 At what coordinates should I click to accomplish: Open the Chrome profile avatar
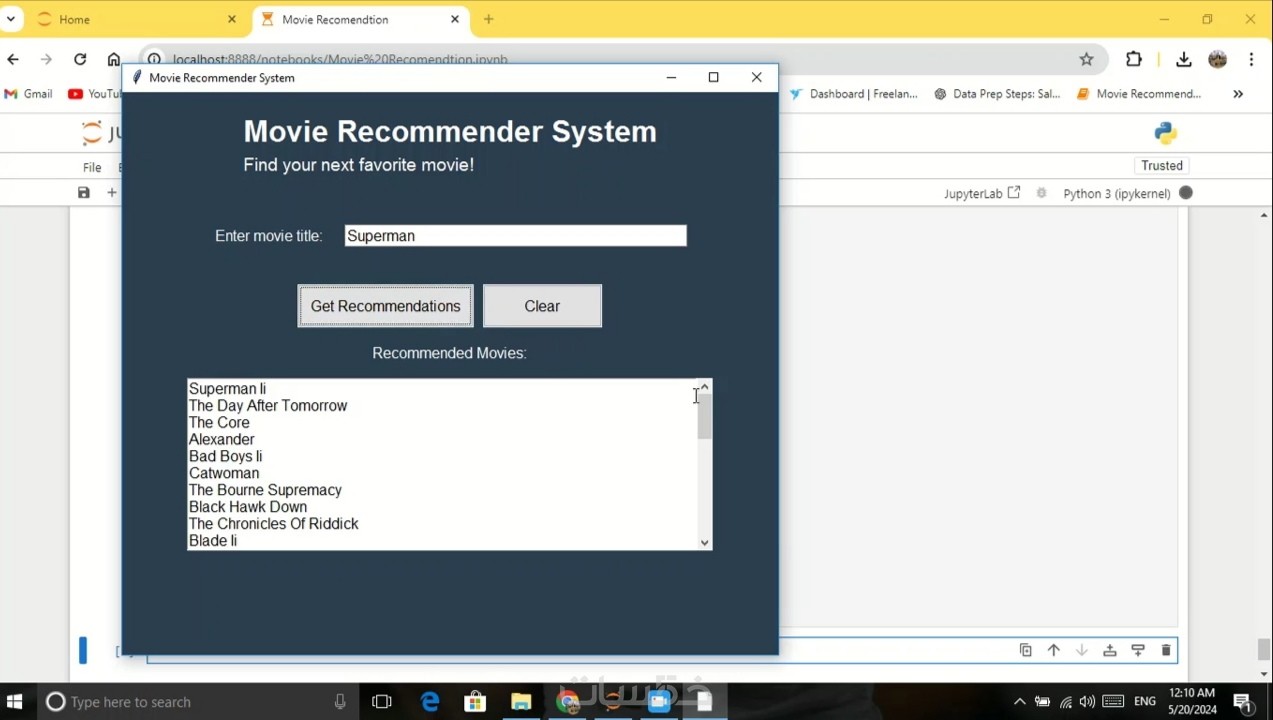pos(1217,59)
